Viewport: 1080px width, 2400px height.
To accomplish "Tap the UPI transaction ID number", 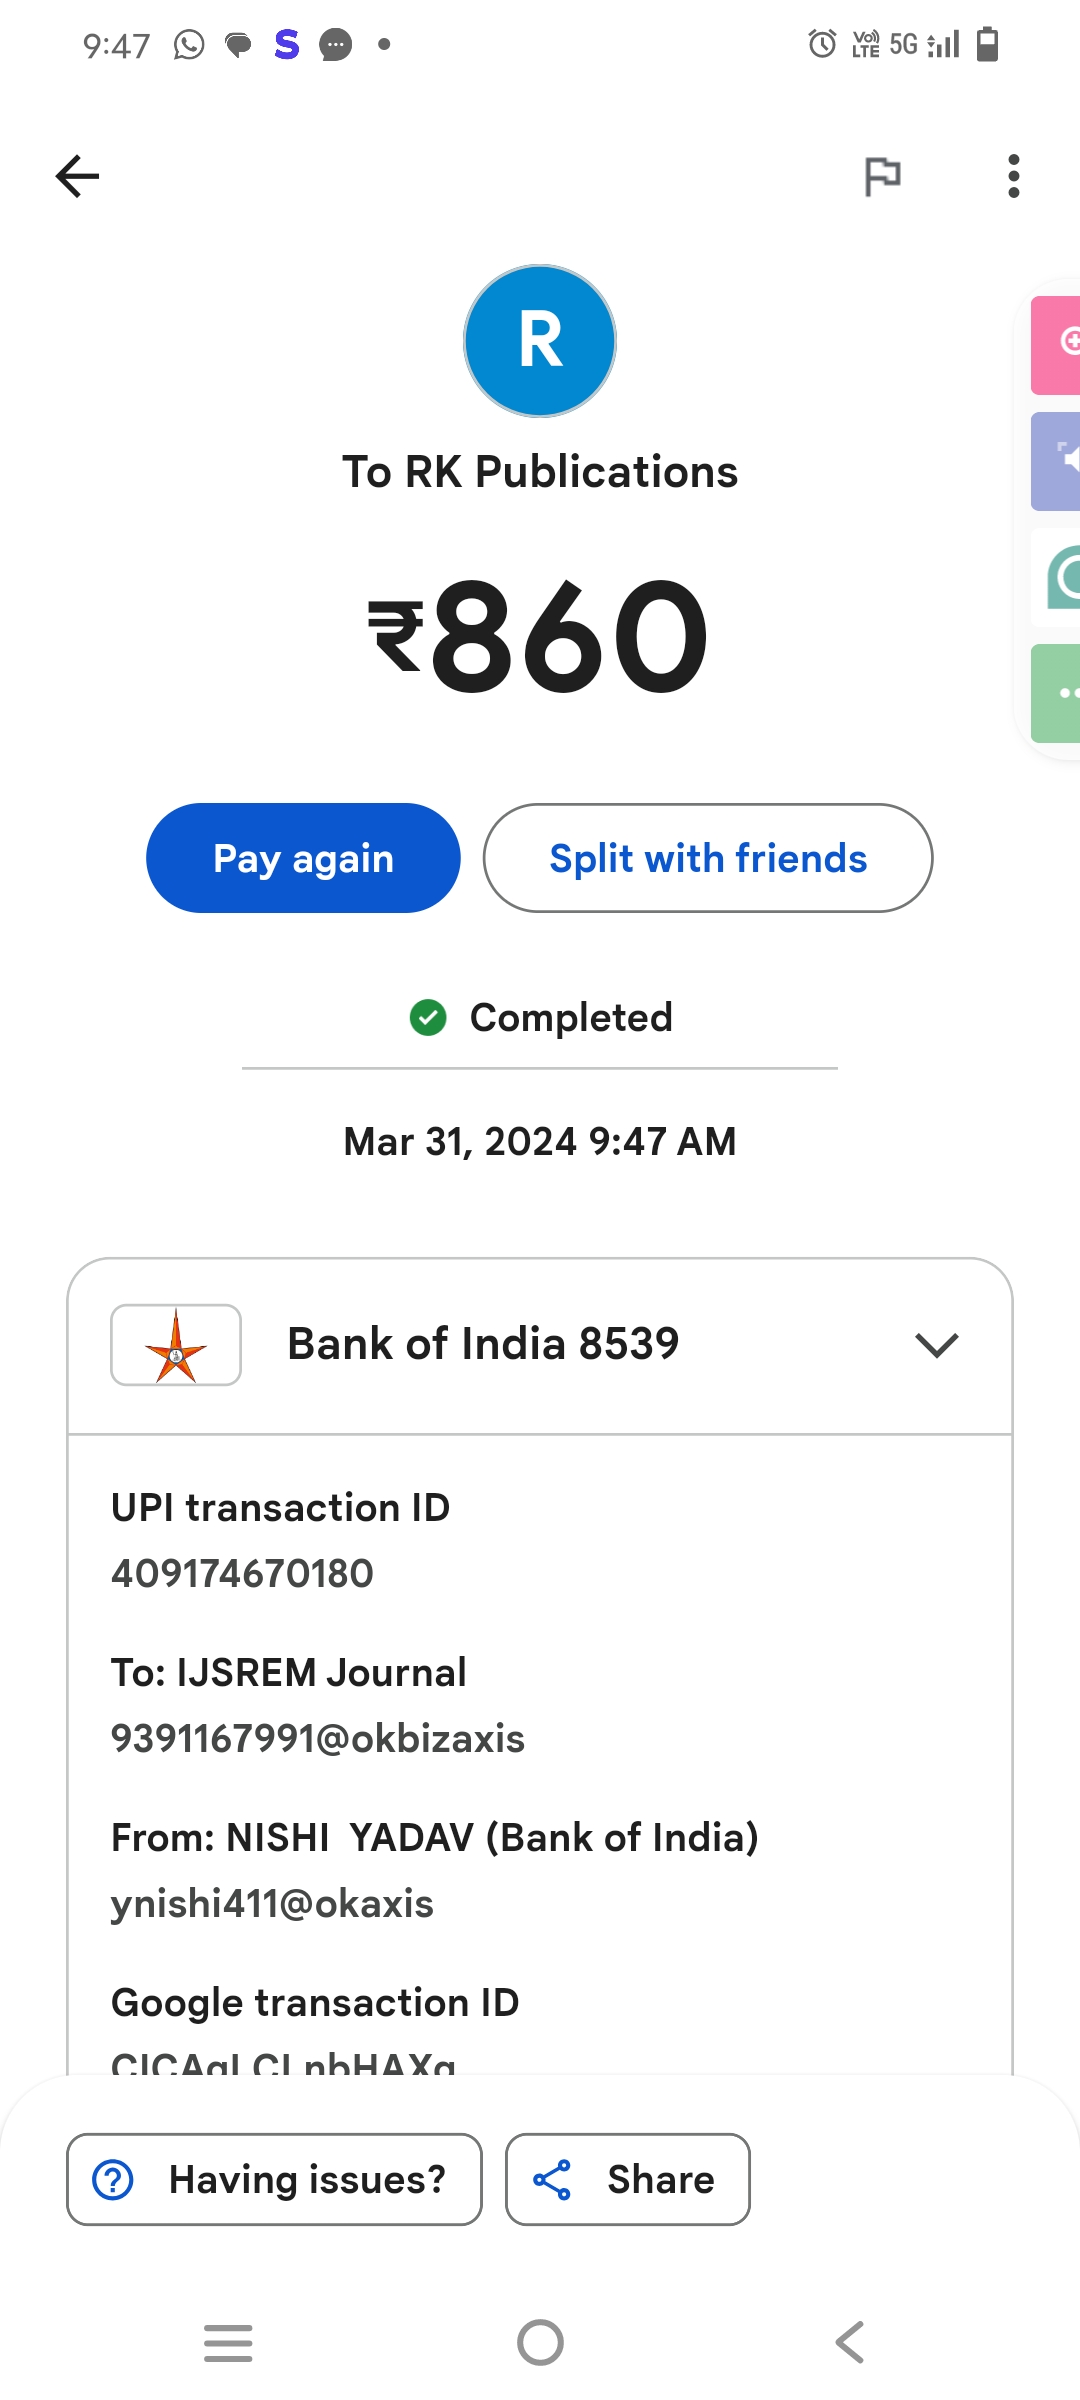I will (242, 1574).
